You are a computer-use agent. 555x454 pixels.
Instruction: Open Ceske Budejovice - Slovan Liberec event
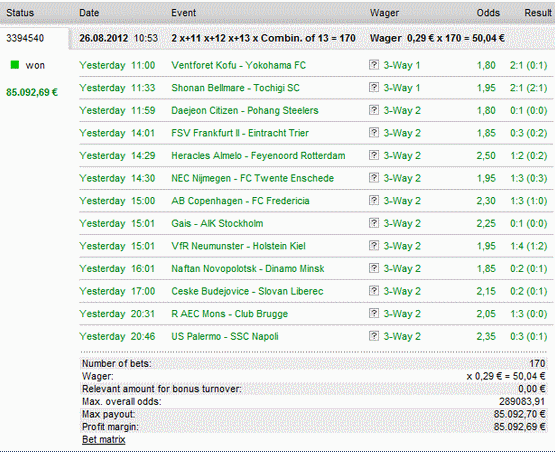(x=247, y=291)
